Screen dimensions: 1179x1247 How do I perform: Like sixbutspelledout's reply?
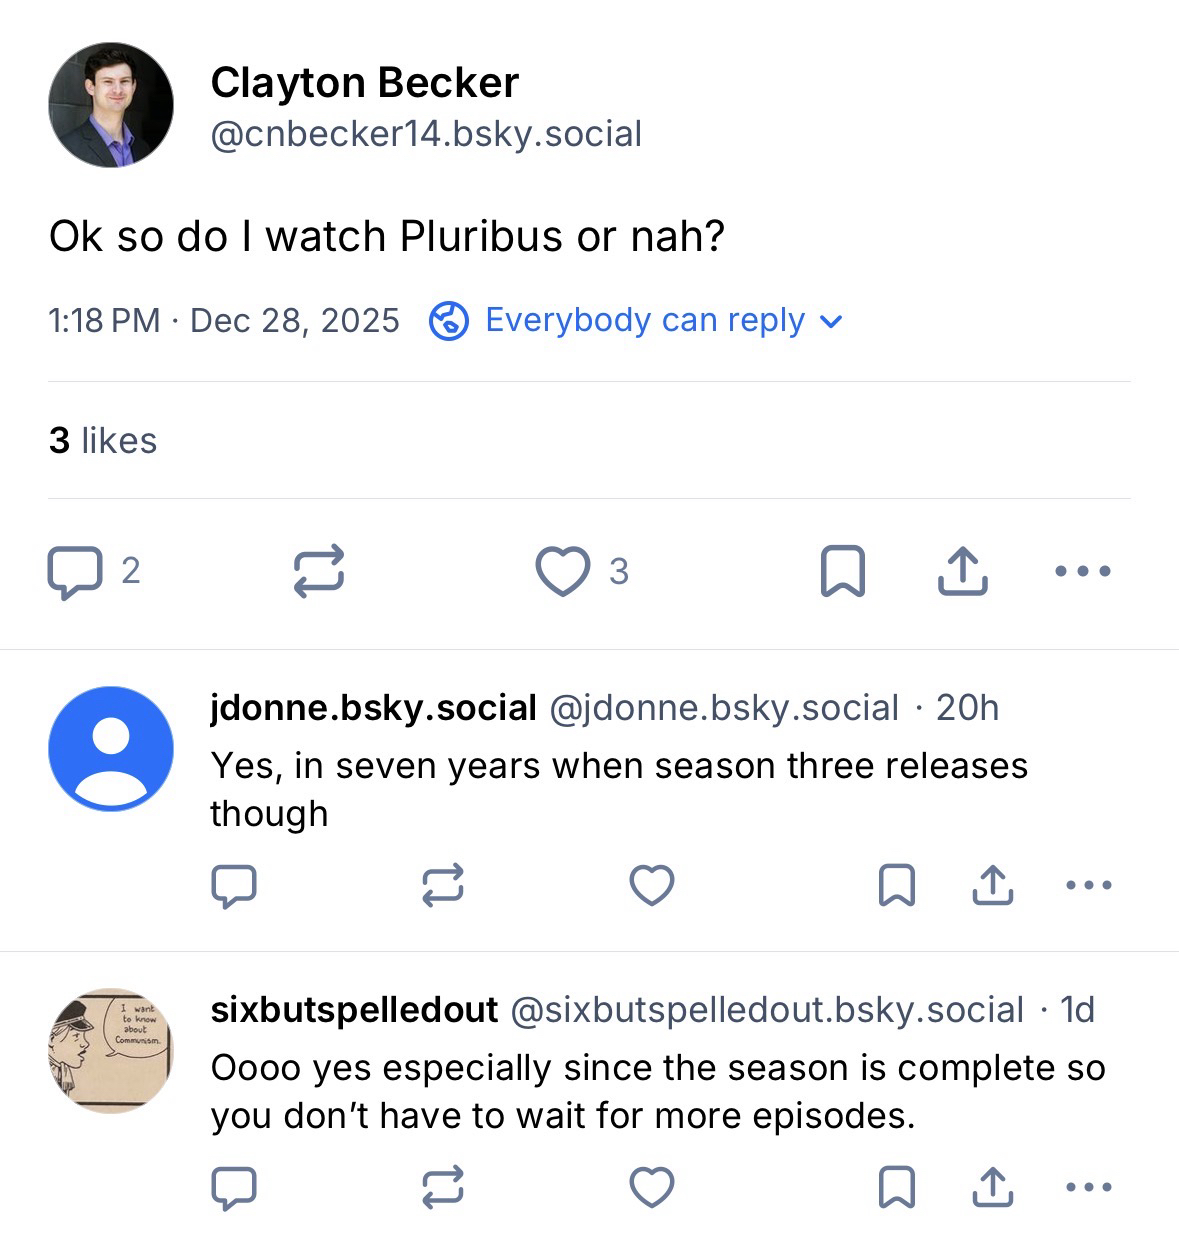[x=652, y=1187]
